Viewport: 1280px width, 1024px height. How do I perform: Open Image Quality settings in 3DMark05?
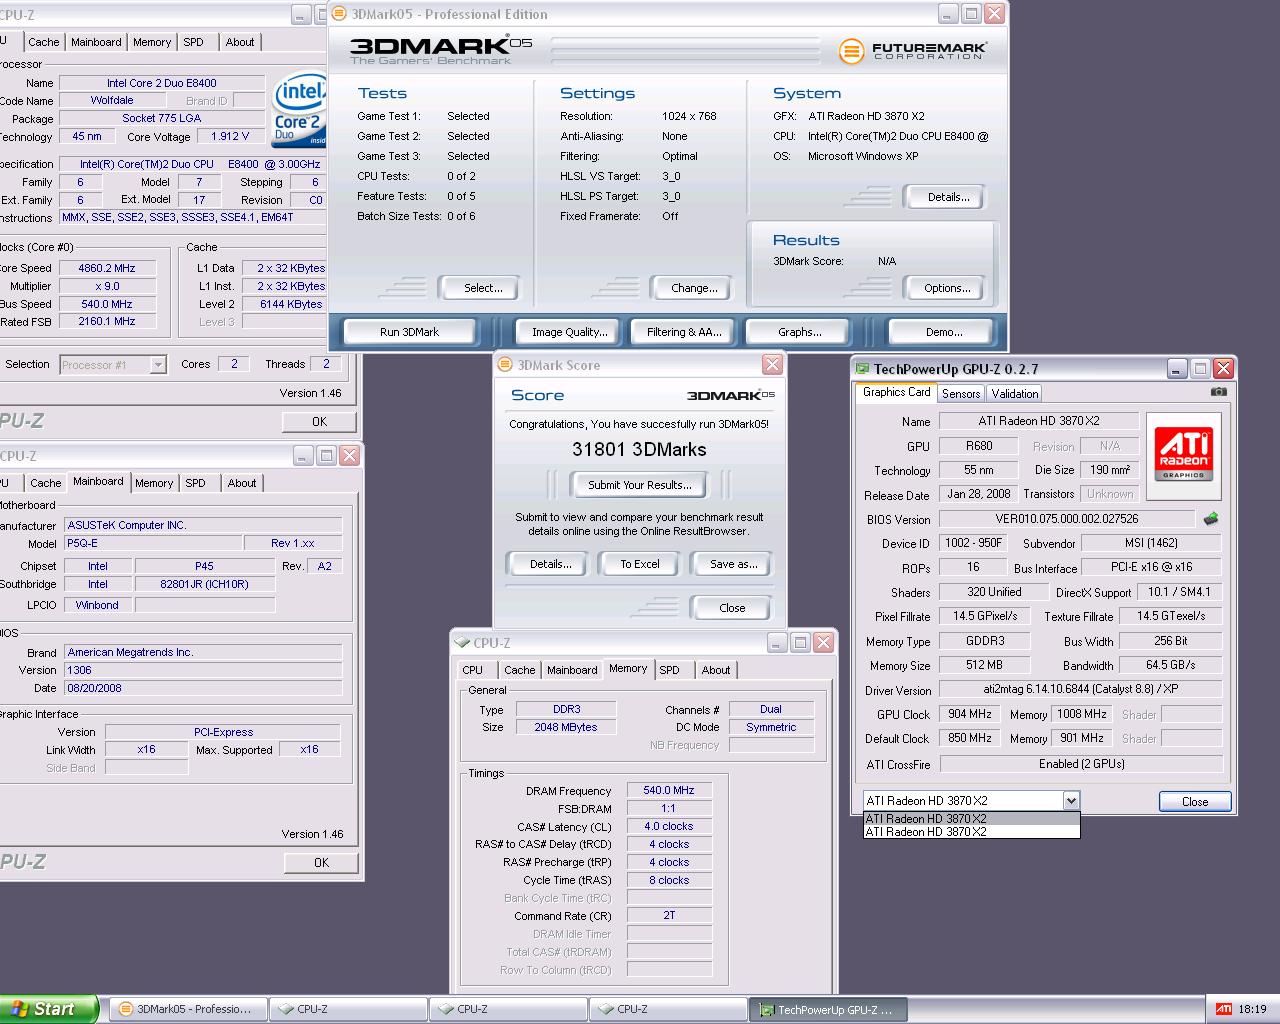569,332
